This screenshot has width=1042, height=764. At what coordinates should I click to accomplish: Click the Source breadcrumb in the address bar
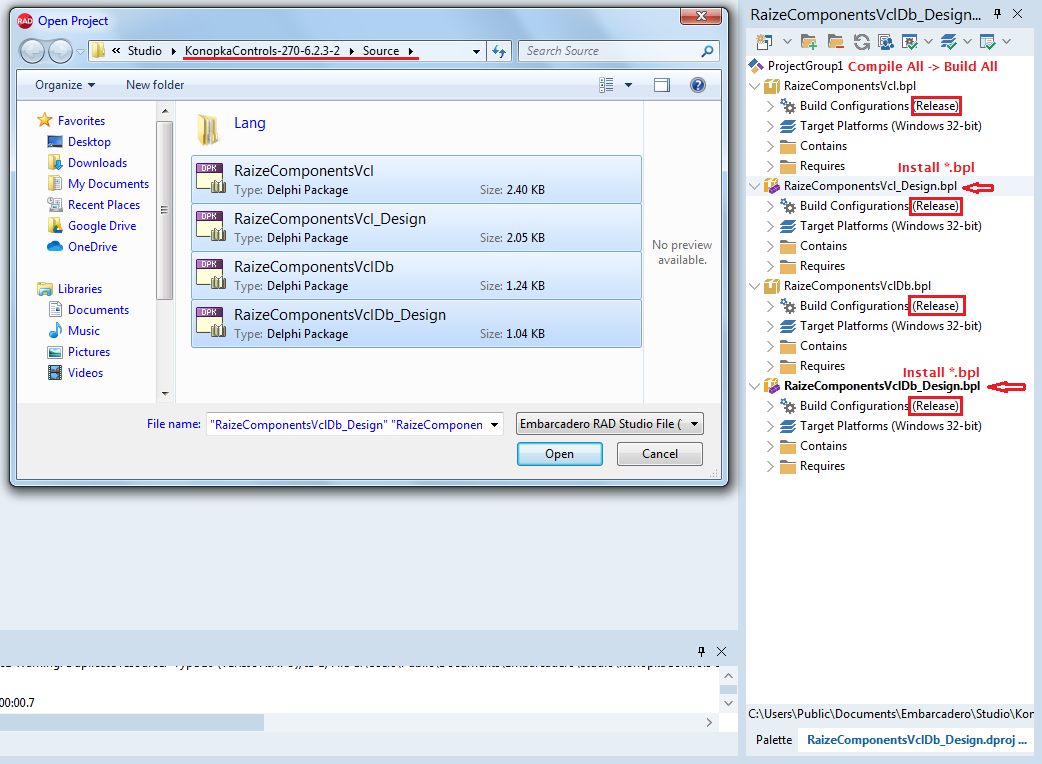(381, 51)
